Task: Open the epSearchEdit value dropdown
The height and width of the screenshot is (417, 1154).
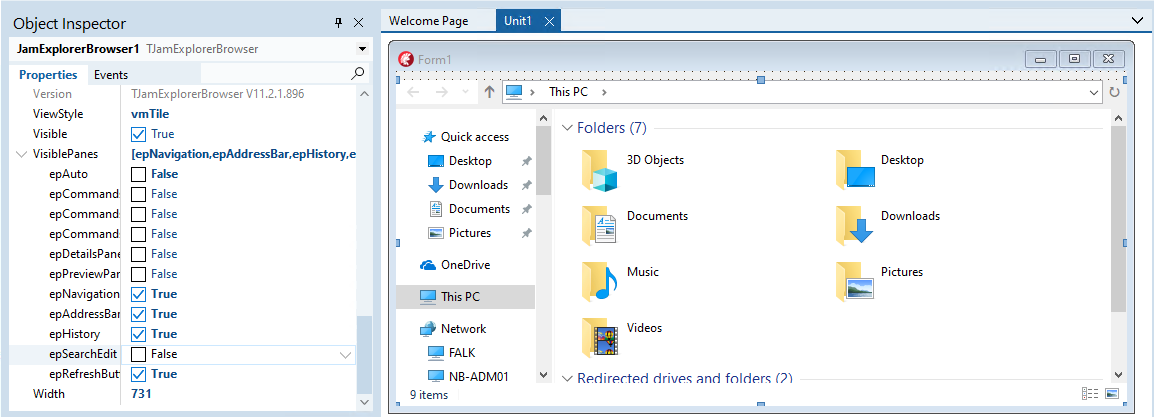Action: tap(345, 354)
